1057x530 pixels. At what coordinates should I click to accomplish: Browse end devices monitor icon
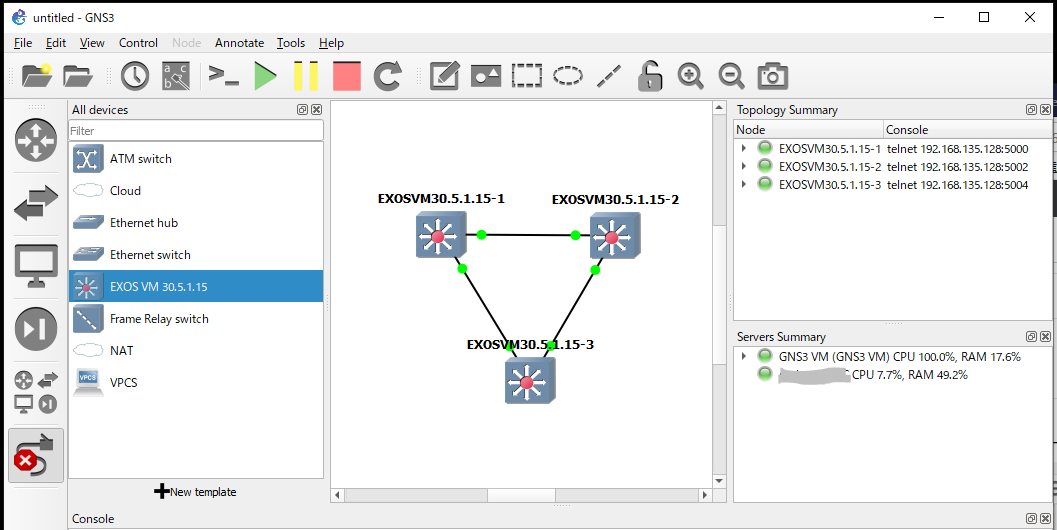[x=36, y=266]
